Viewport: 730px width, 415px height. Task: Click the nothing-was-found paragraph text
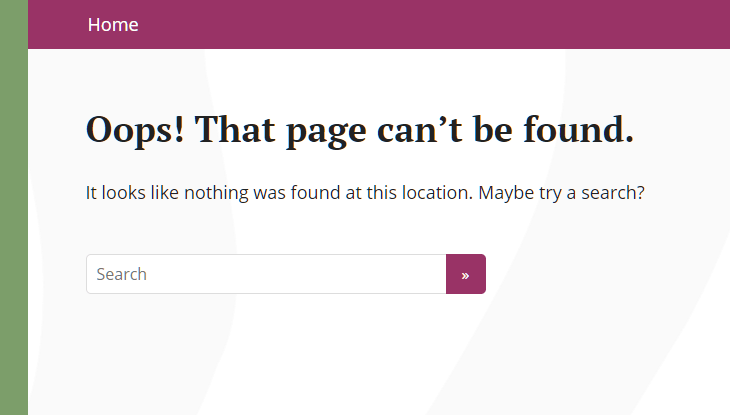coord(365,193)
